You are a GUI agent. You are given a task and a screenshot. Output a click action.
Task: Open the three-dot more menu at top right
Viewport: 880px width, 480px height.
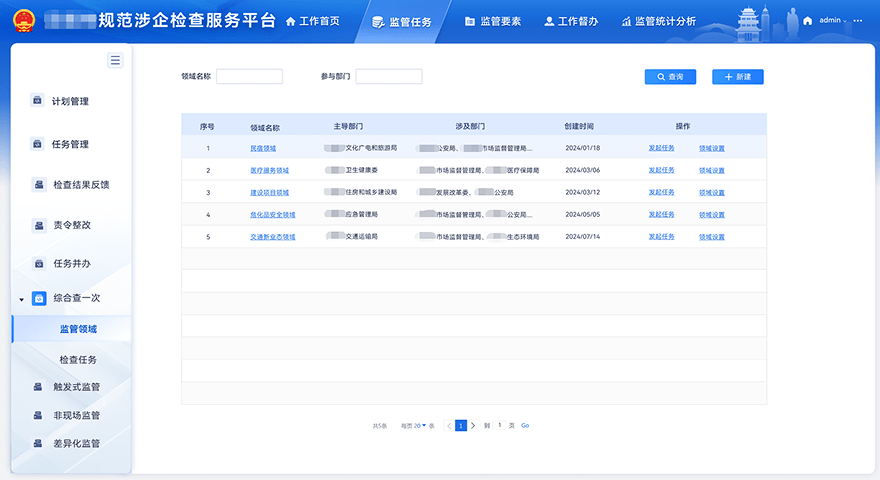pyautogui.click(x=858, y=21)
